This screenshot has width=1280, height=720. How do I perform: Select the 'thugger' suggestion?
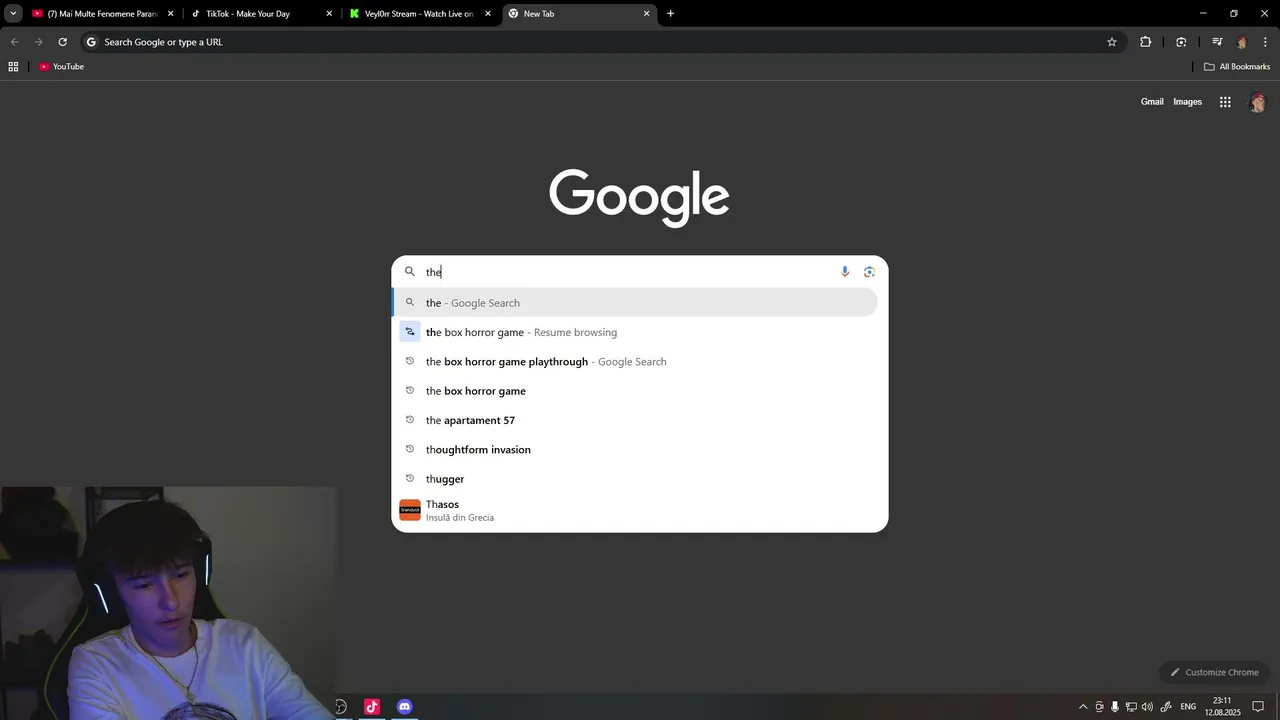point(635,479)
